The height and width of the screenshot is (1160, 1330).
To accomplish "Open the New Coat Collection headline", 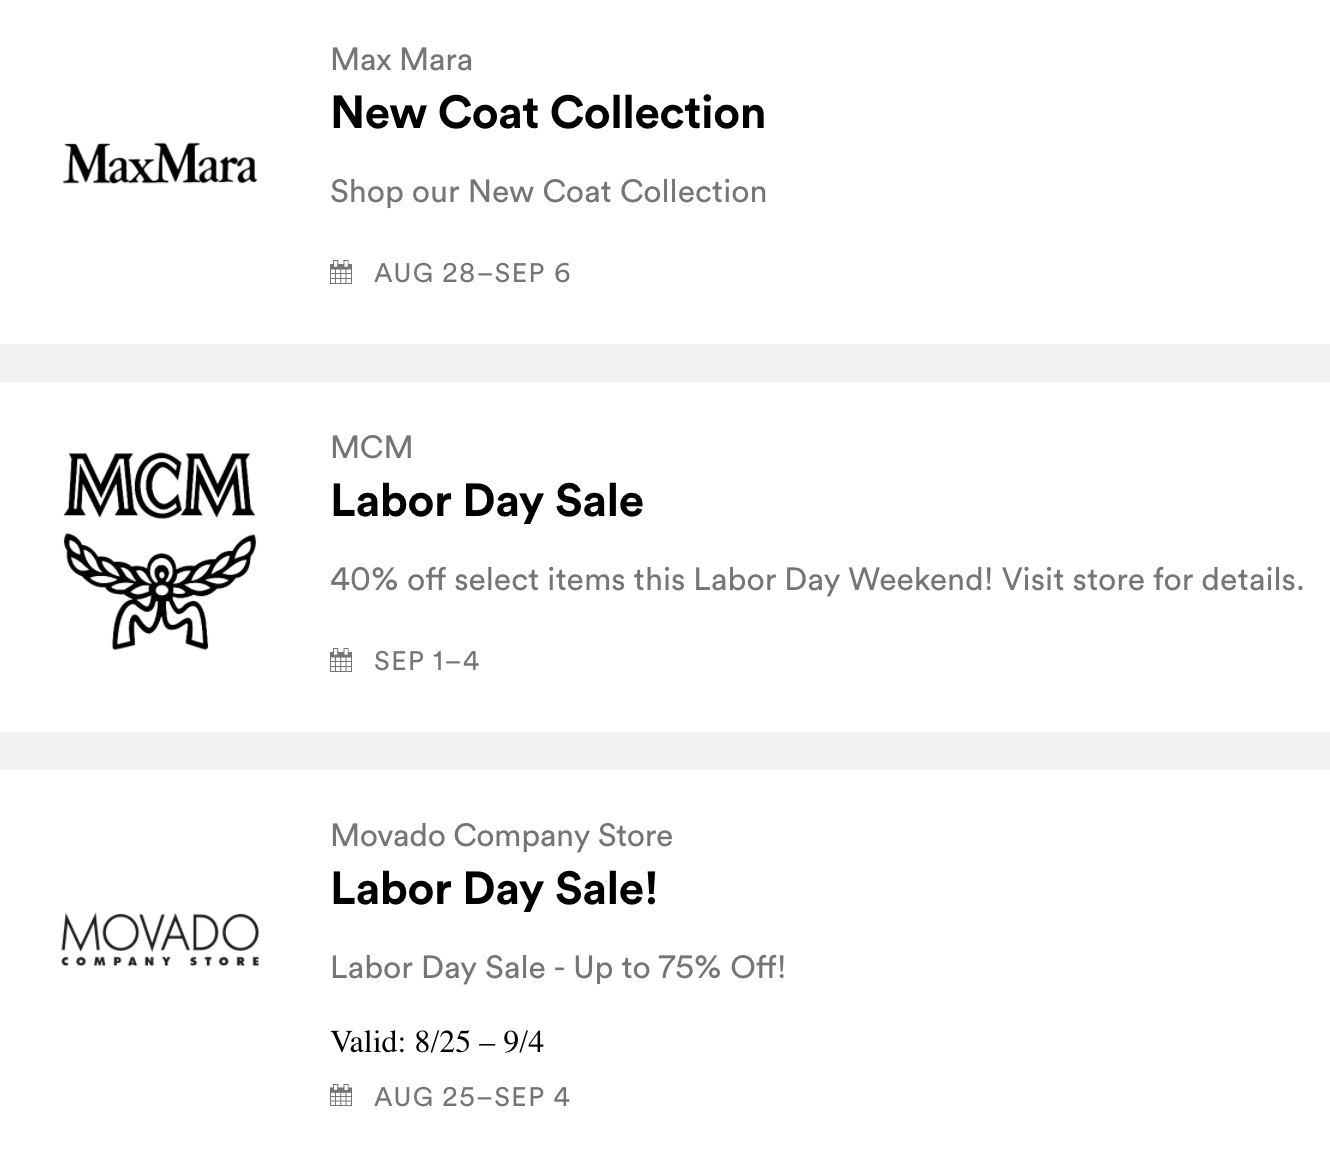I will [x=548, y=113].
